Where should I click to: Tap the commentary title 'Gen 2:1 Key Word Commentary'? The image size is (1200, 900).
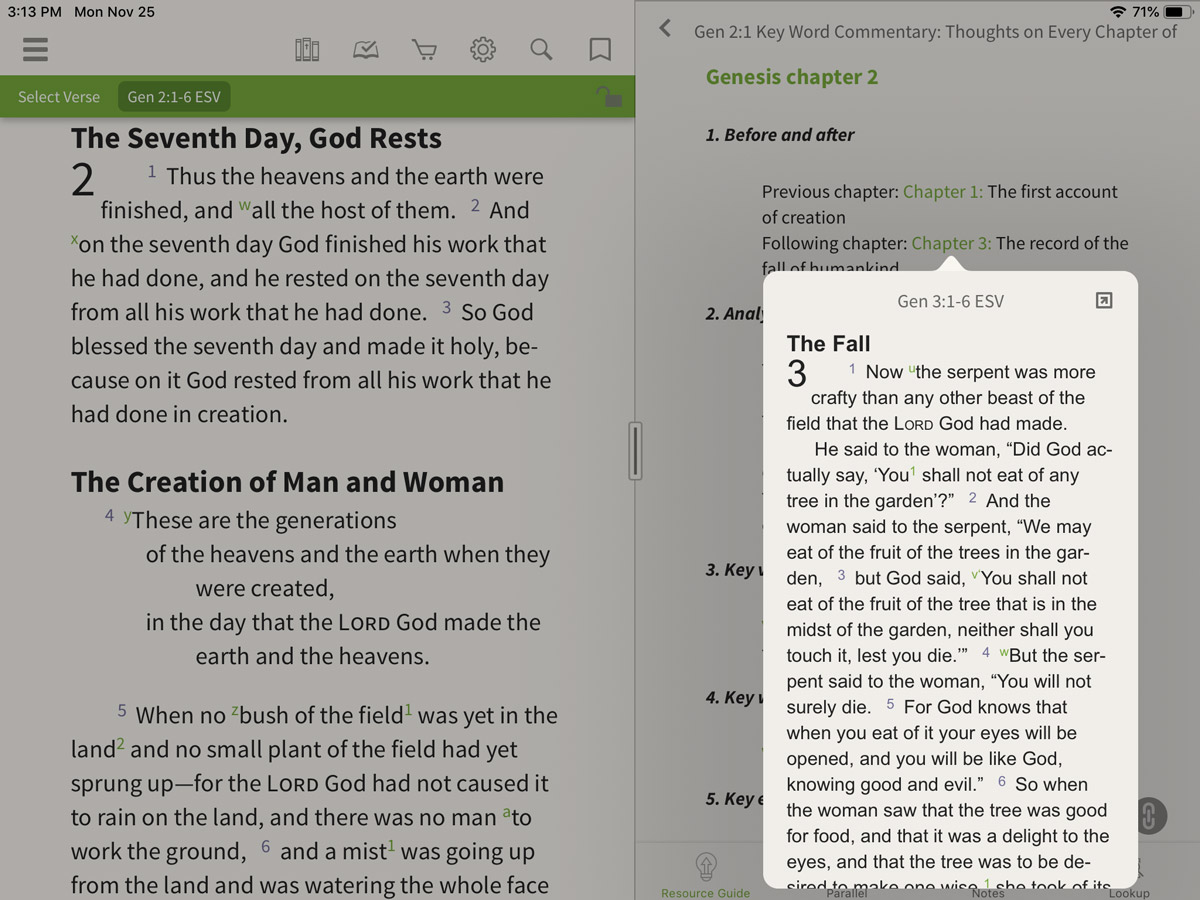[936, 32]
